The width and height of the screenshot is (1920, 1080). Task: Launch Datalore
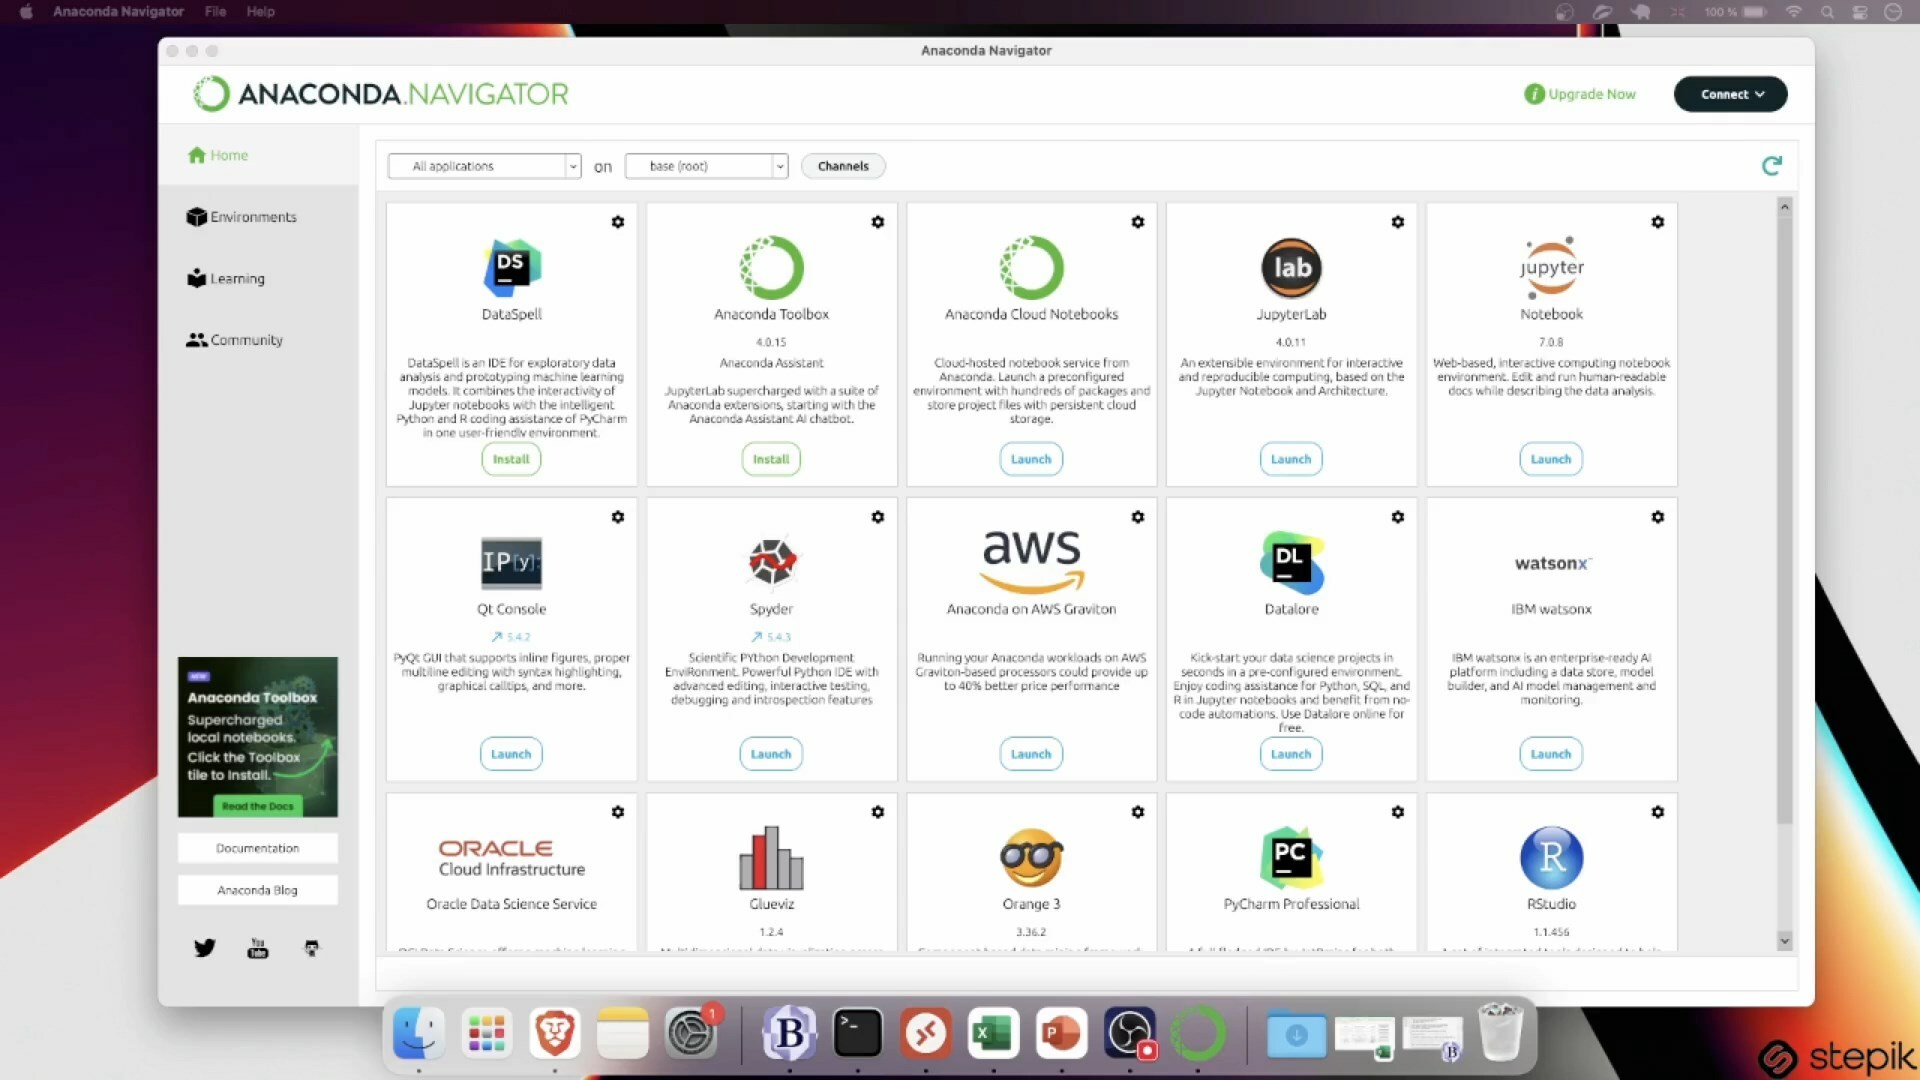pos(1291,754)
